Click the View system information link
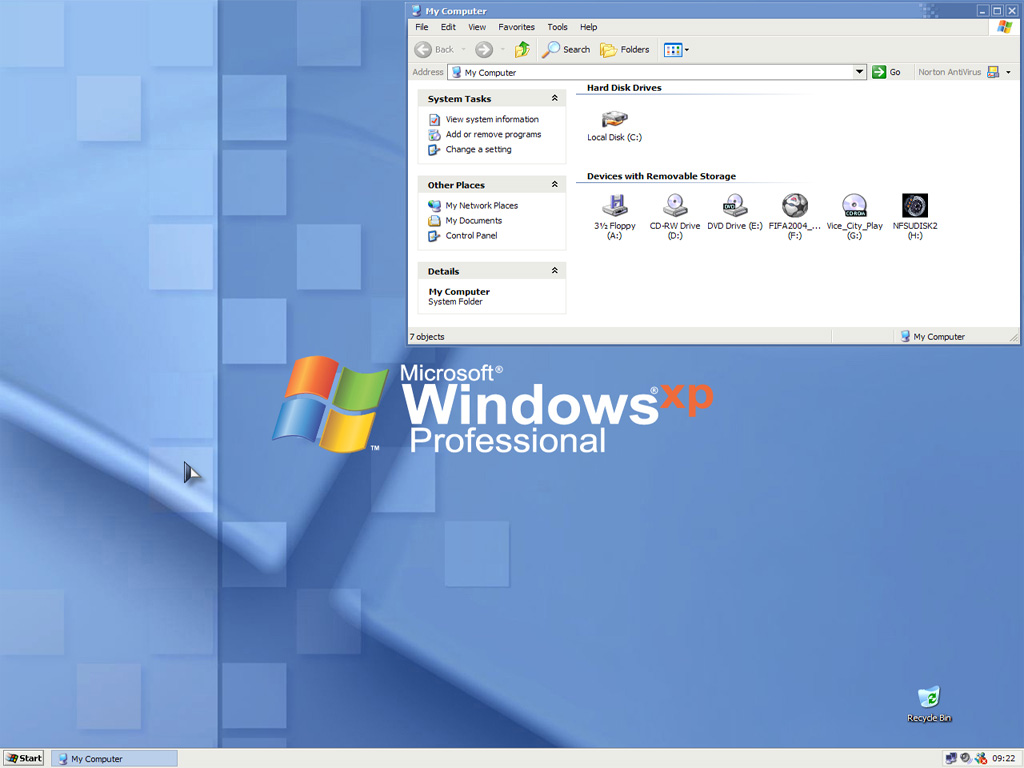1024x768 pixels. (x=492, y=120)
